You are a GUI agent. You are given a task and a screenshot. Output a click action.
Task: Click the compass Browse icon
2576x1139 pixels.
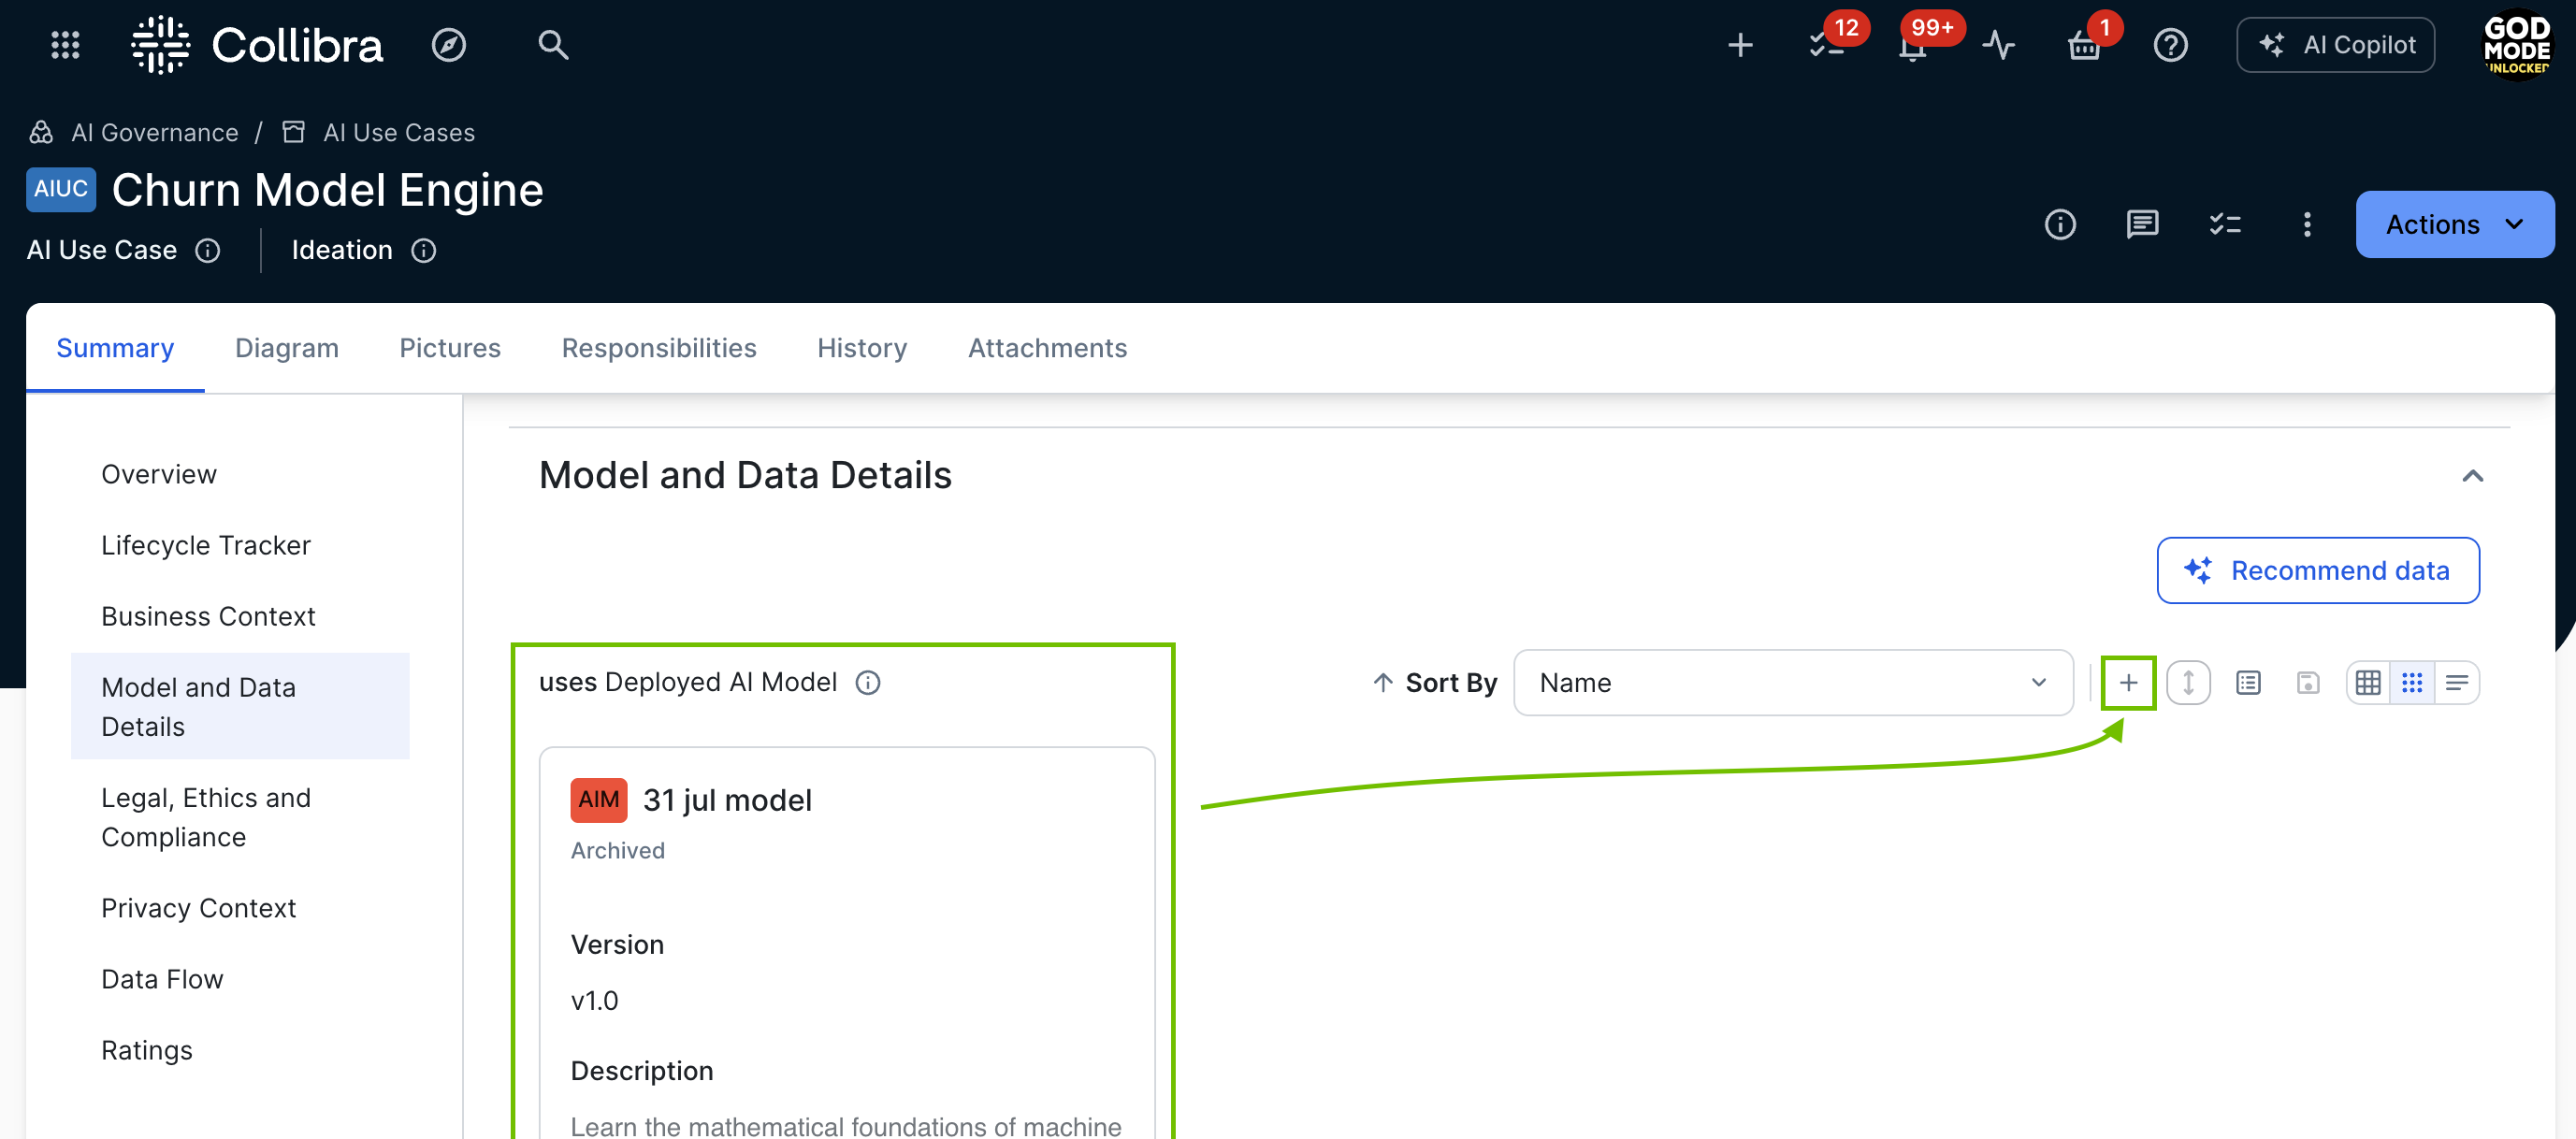pos(448,45)
